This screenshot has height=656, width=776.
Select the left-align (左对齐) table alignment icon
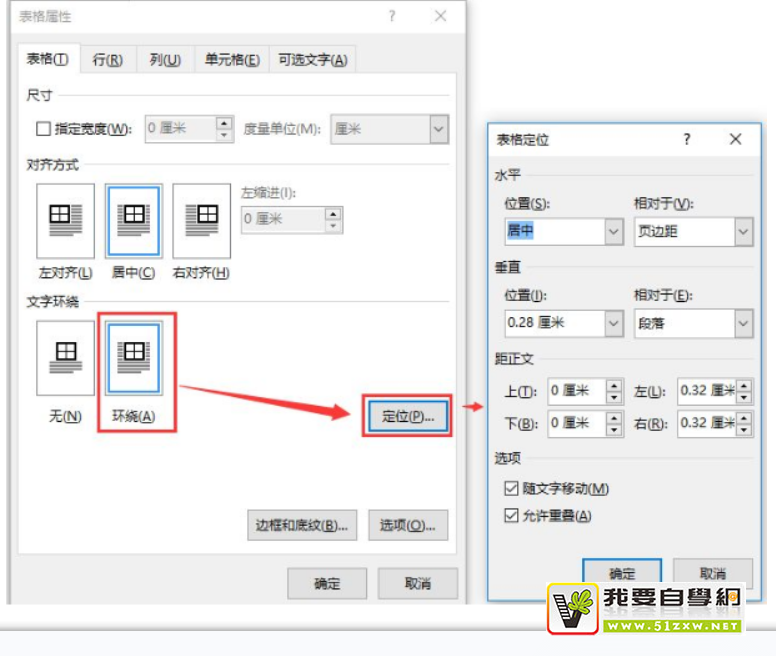pyautogui.click(x=65, y=221)
